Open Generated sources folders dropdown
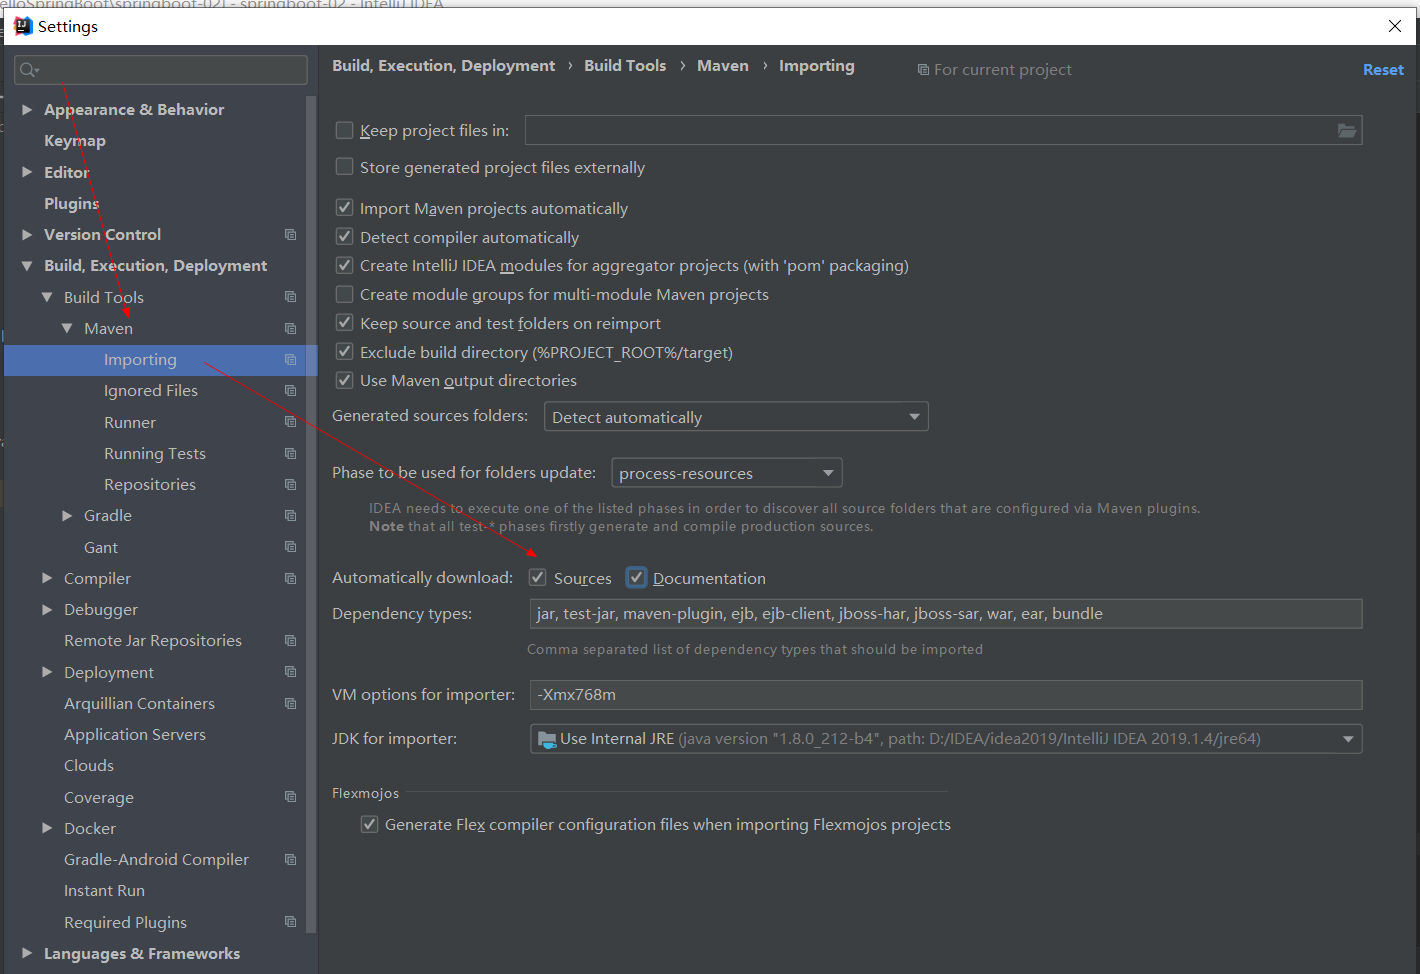Image resolution: width=1420 pixels, height=974 pixels. coord(736,417)
